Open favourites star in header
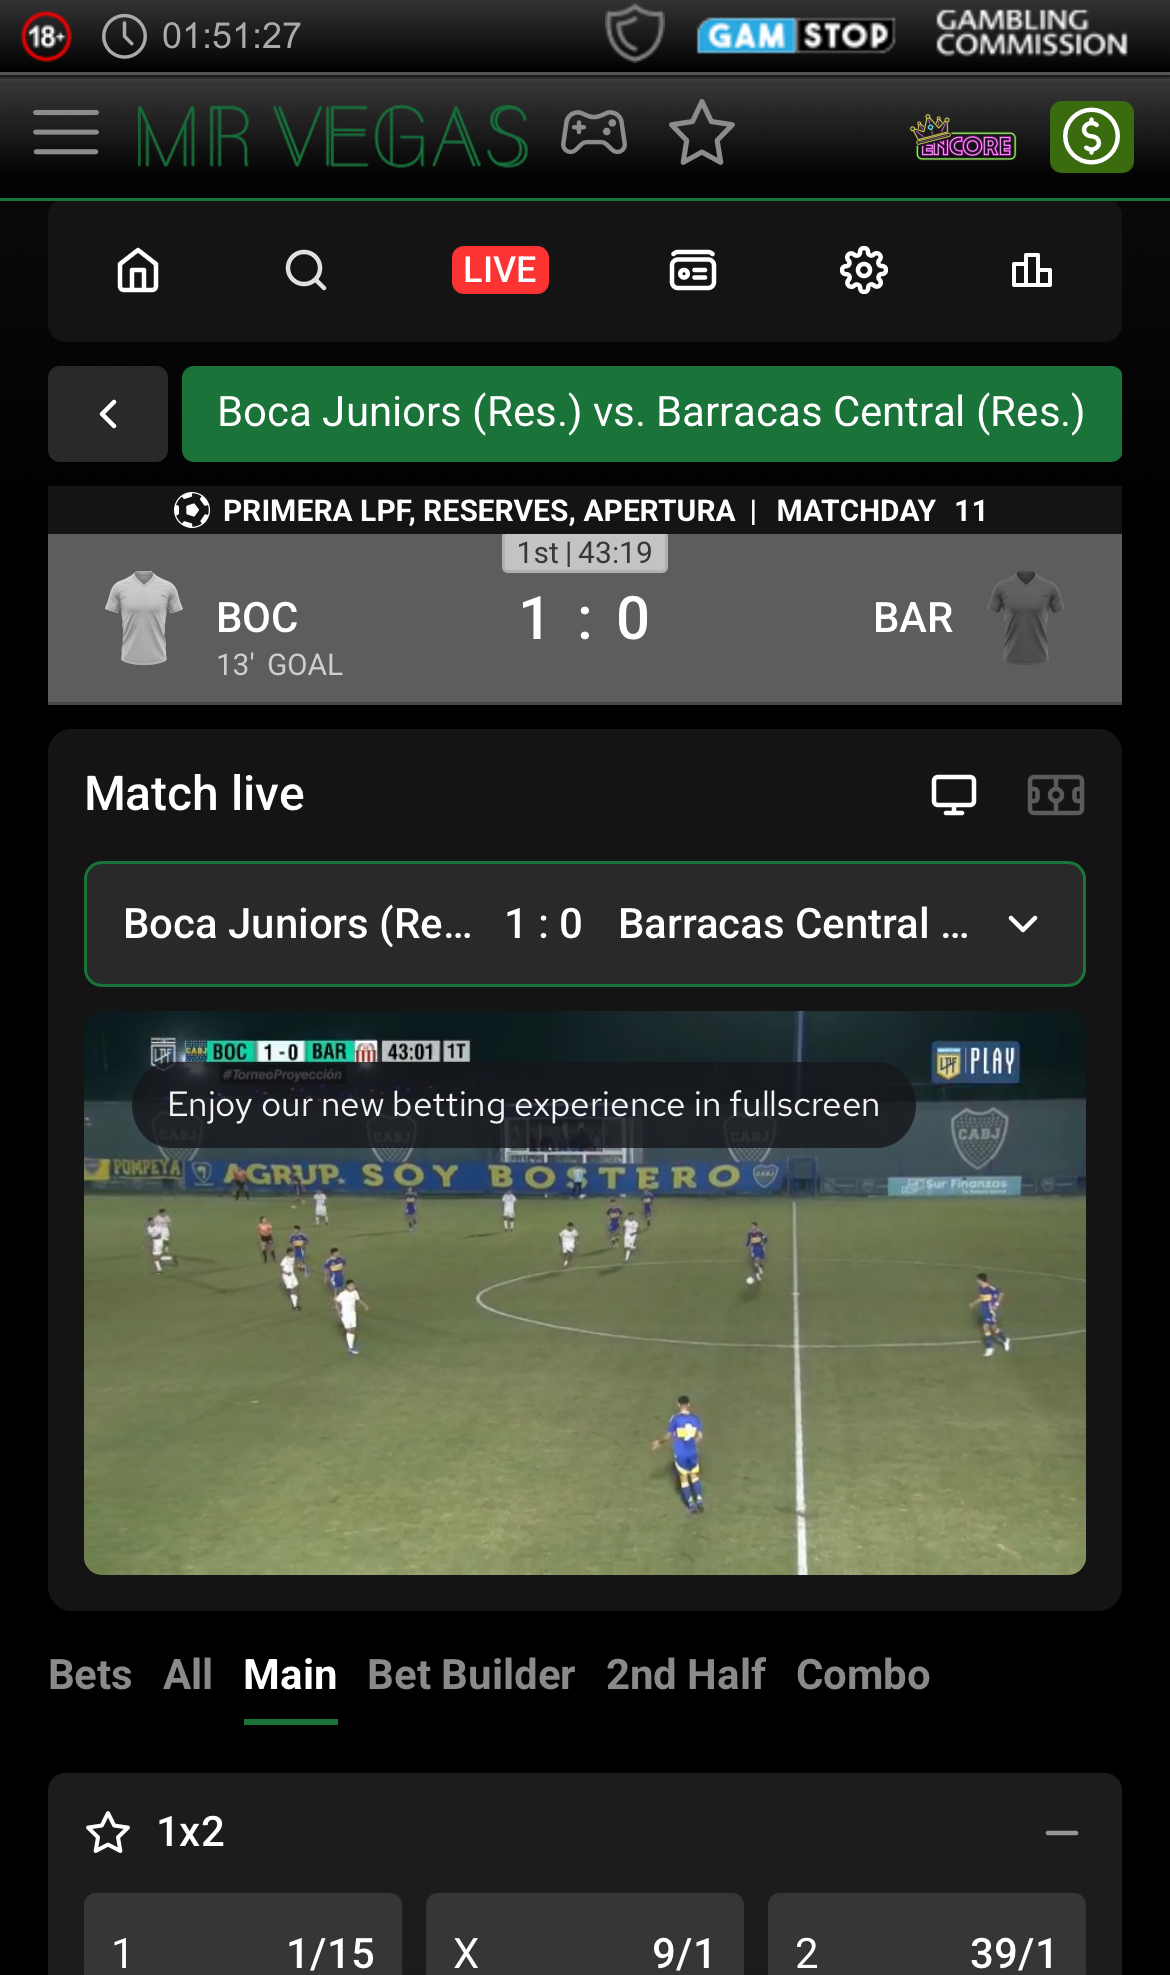The height and width of the screenshot is (1975, 1170). click(701, 133)
